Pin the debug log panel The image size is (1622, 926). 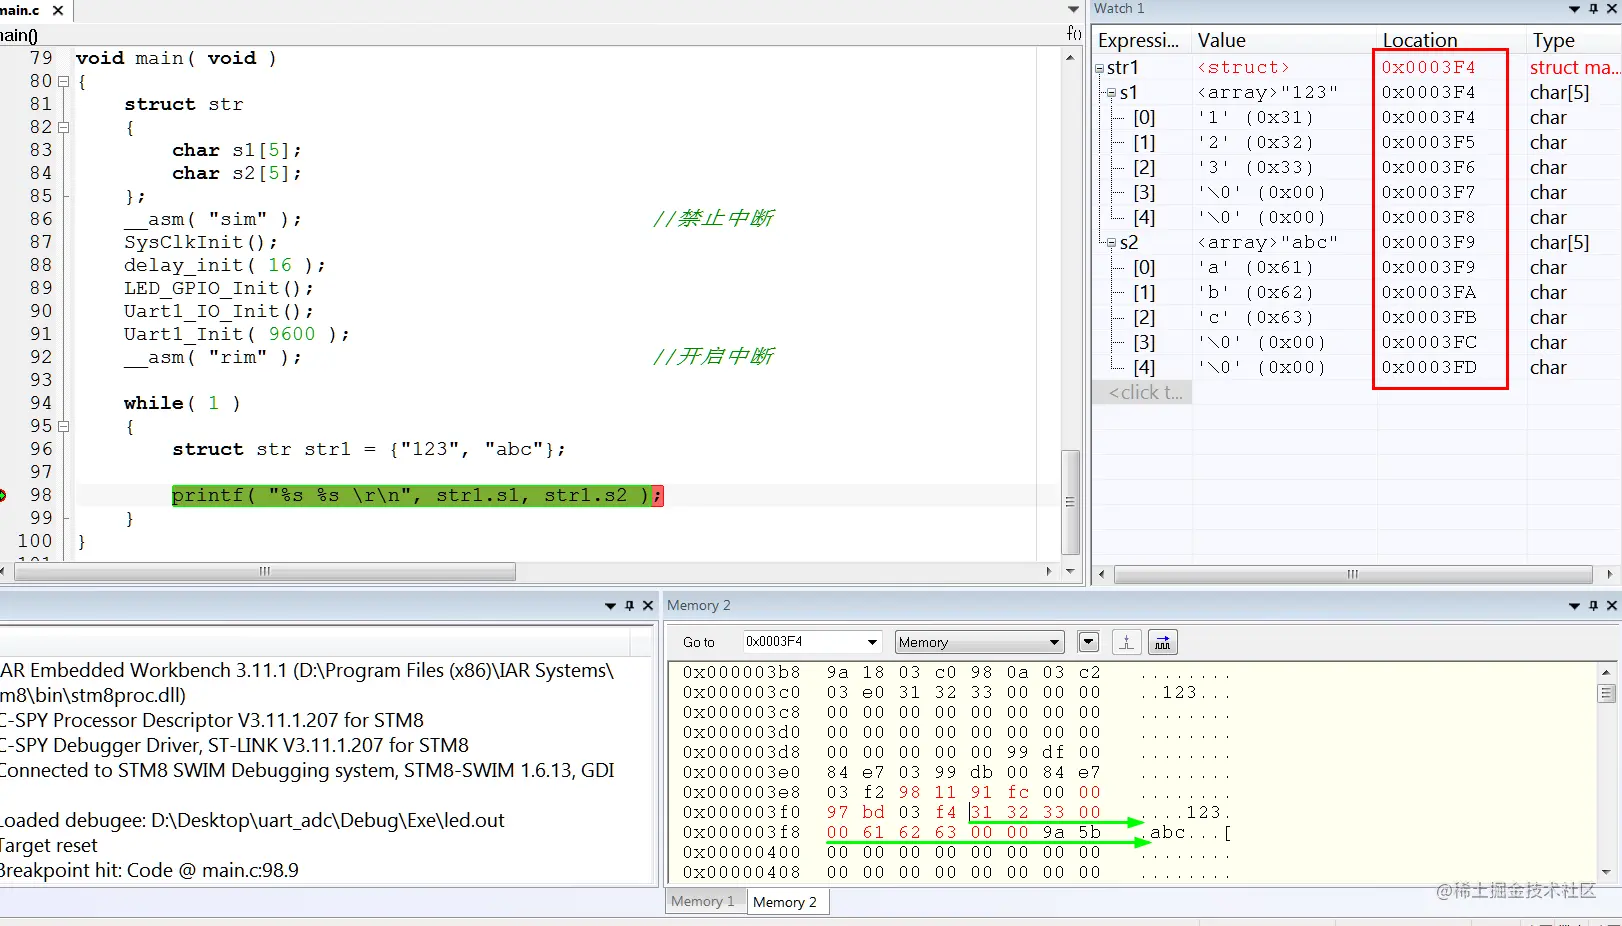[x=629, y=605]
